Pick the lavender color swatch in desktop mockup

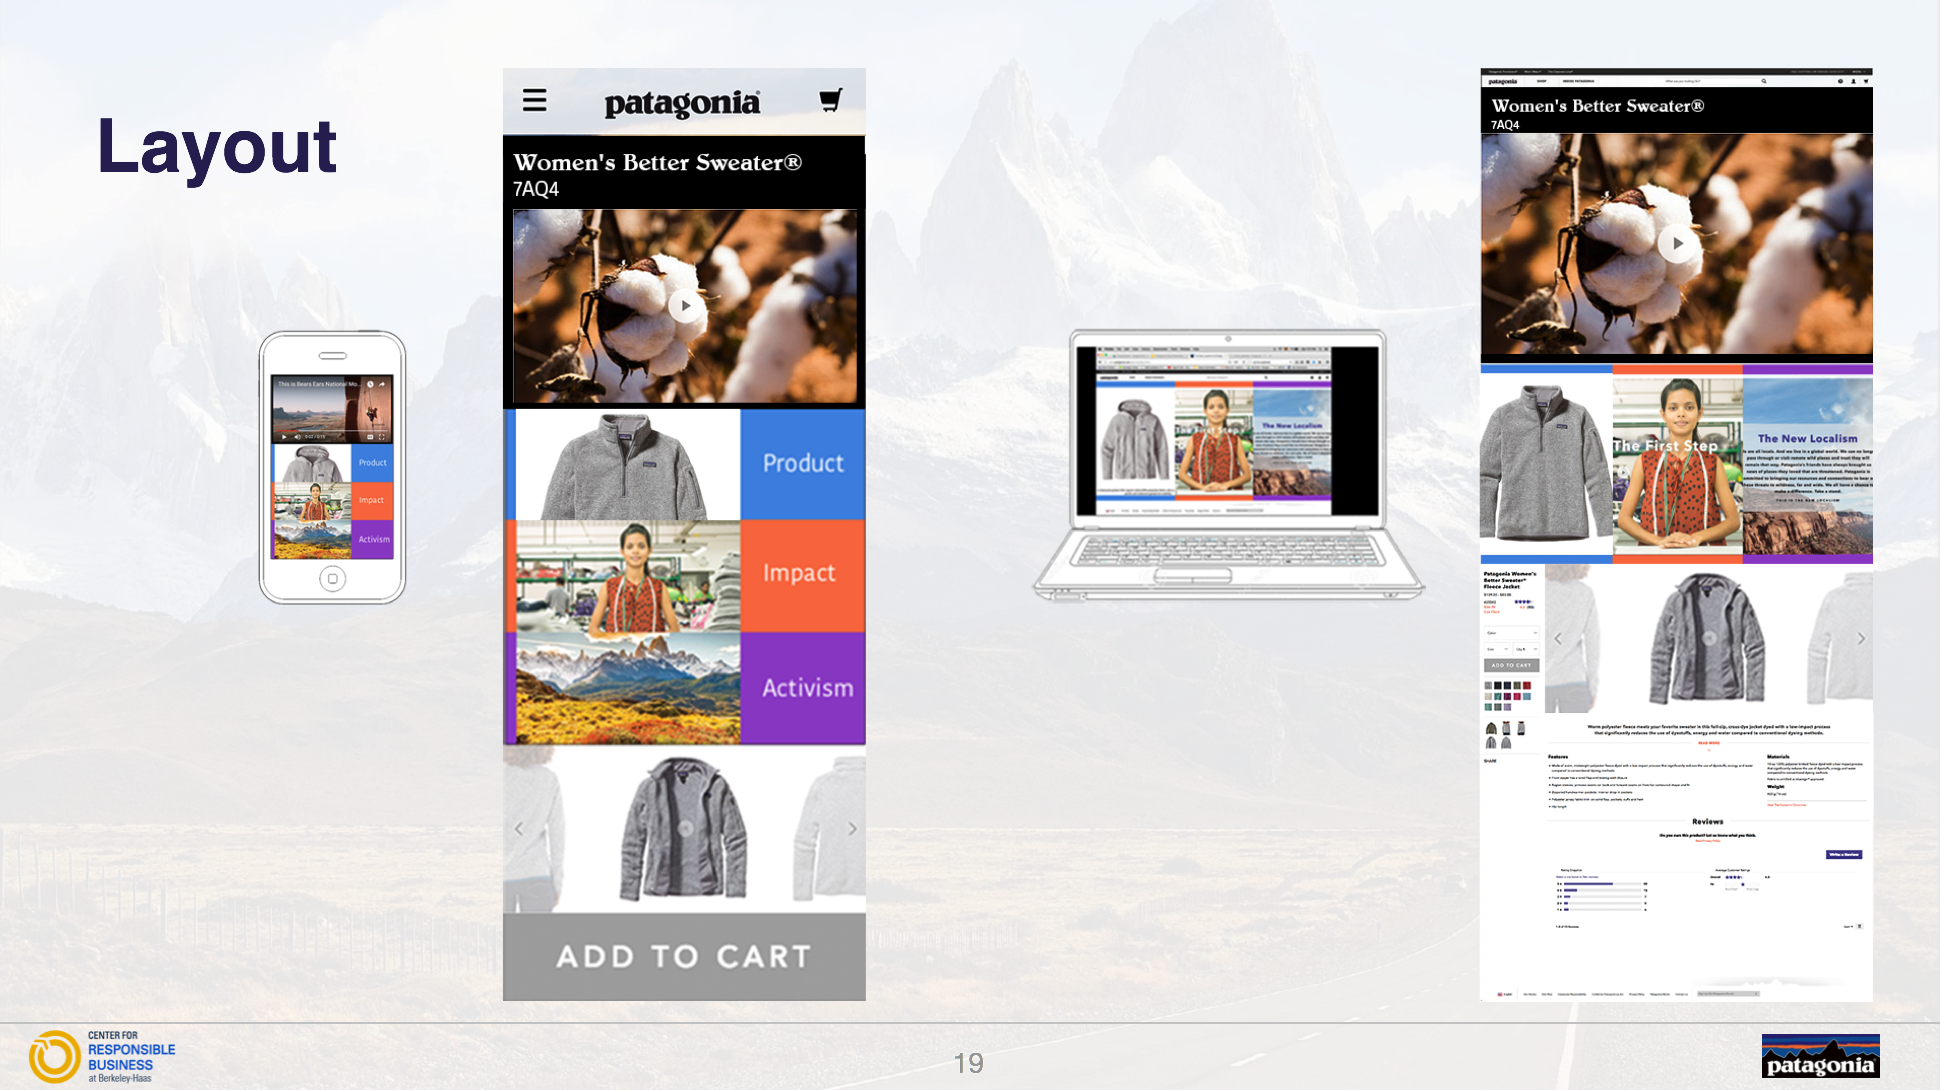click(1507, 707)
